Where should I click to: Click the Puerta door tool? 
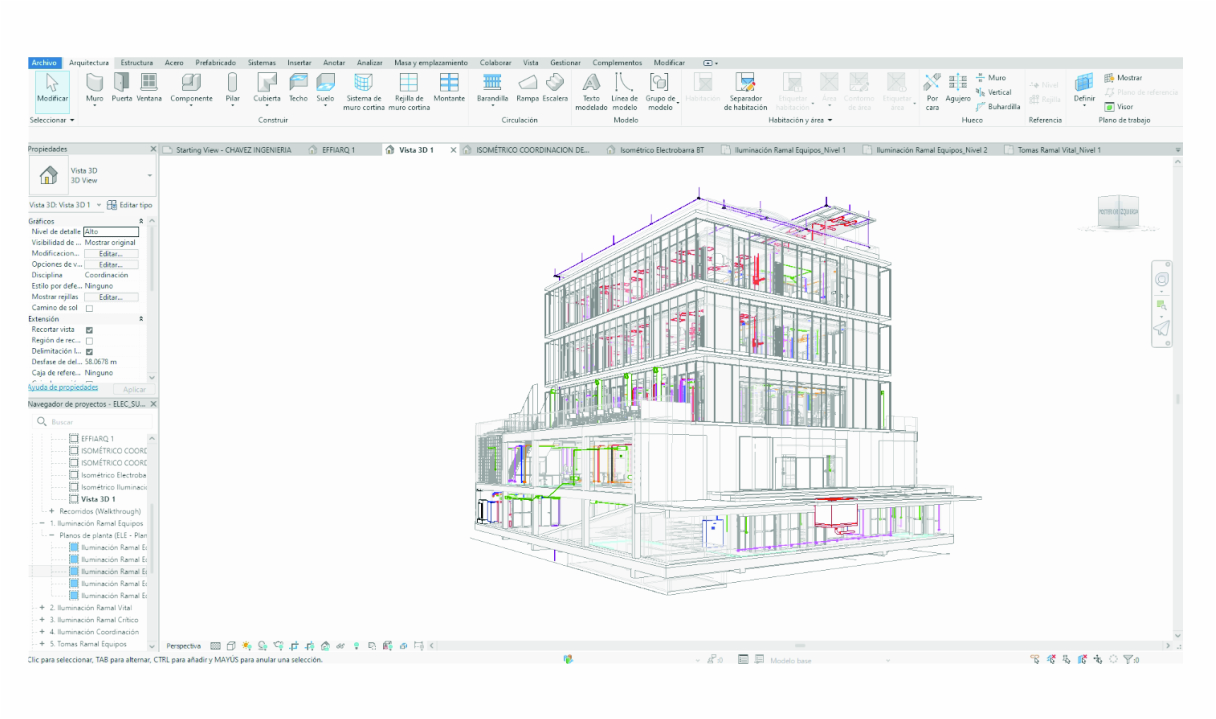[x=122, y=87]
